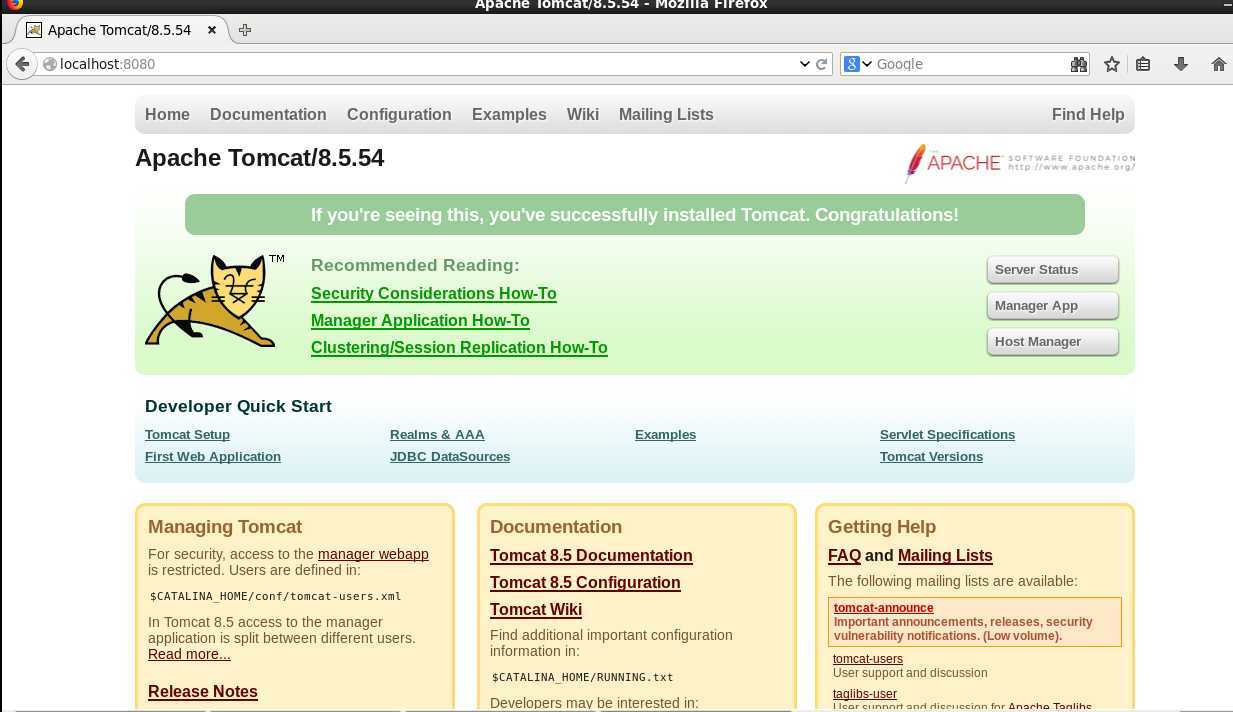Click the search binoculars icon in search box
Image resolution: width=1233 pixels, height=712 pixels.
[x=1078, y=64]
